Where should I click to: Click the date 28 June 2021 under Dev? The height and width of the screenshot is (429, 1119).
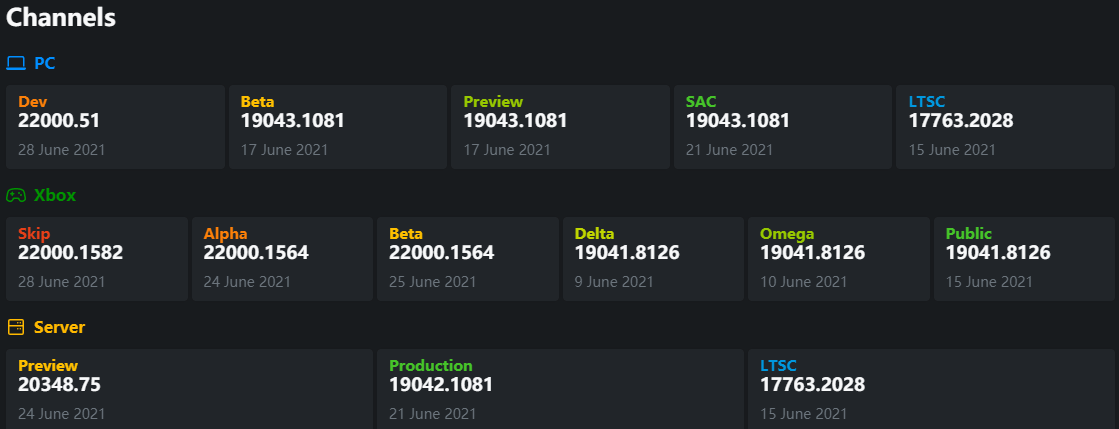pyautogui.click(x=61, y=150)
